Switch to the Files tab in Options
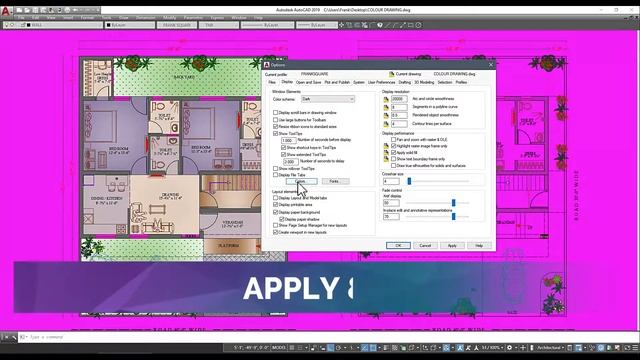 (x=272, y=82)
